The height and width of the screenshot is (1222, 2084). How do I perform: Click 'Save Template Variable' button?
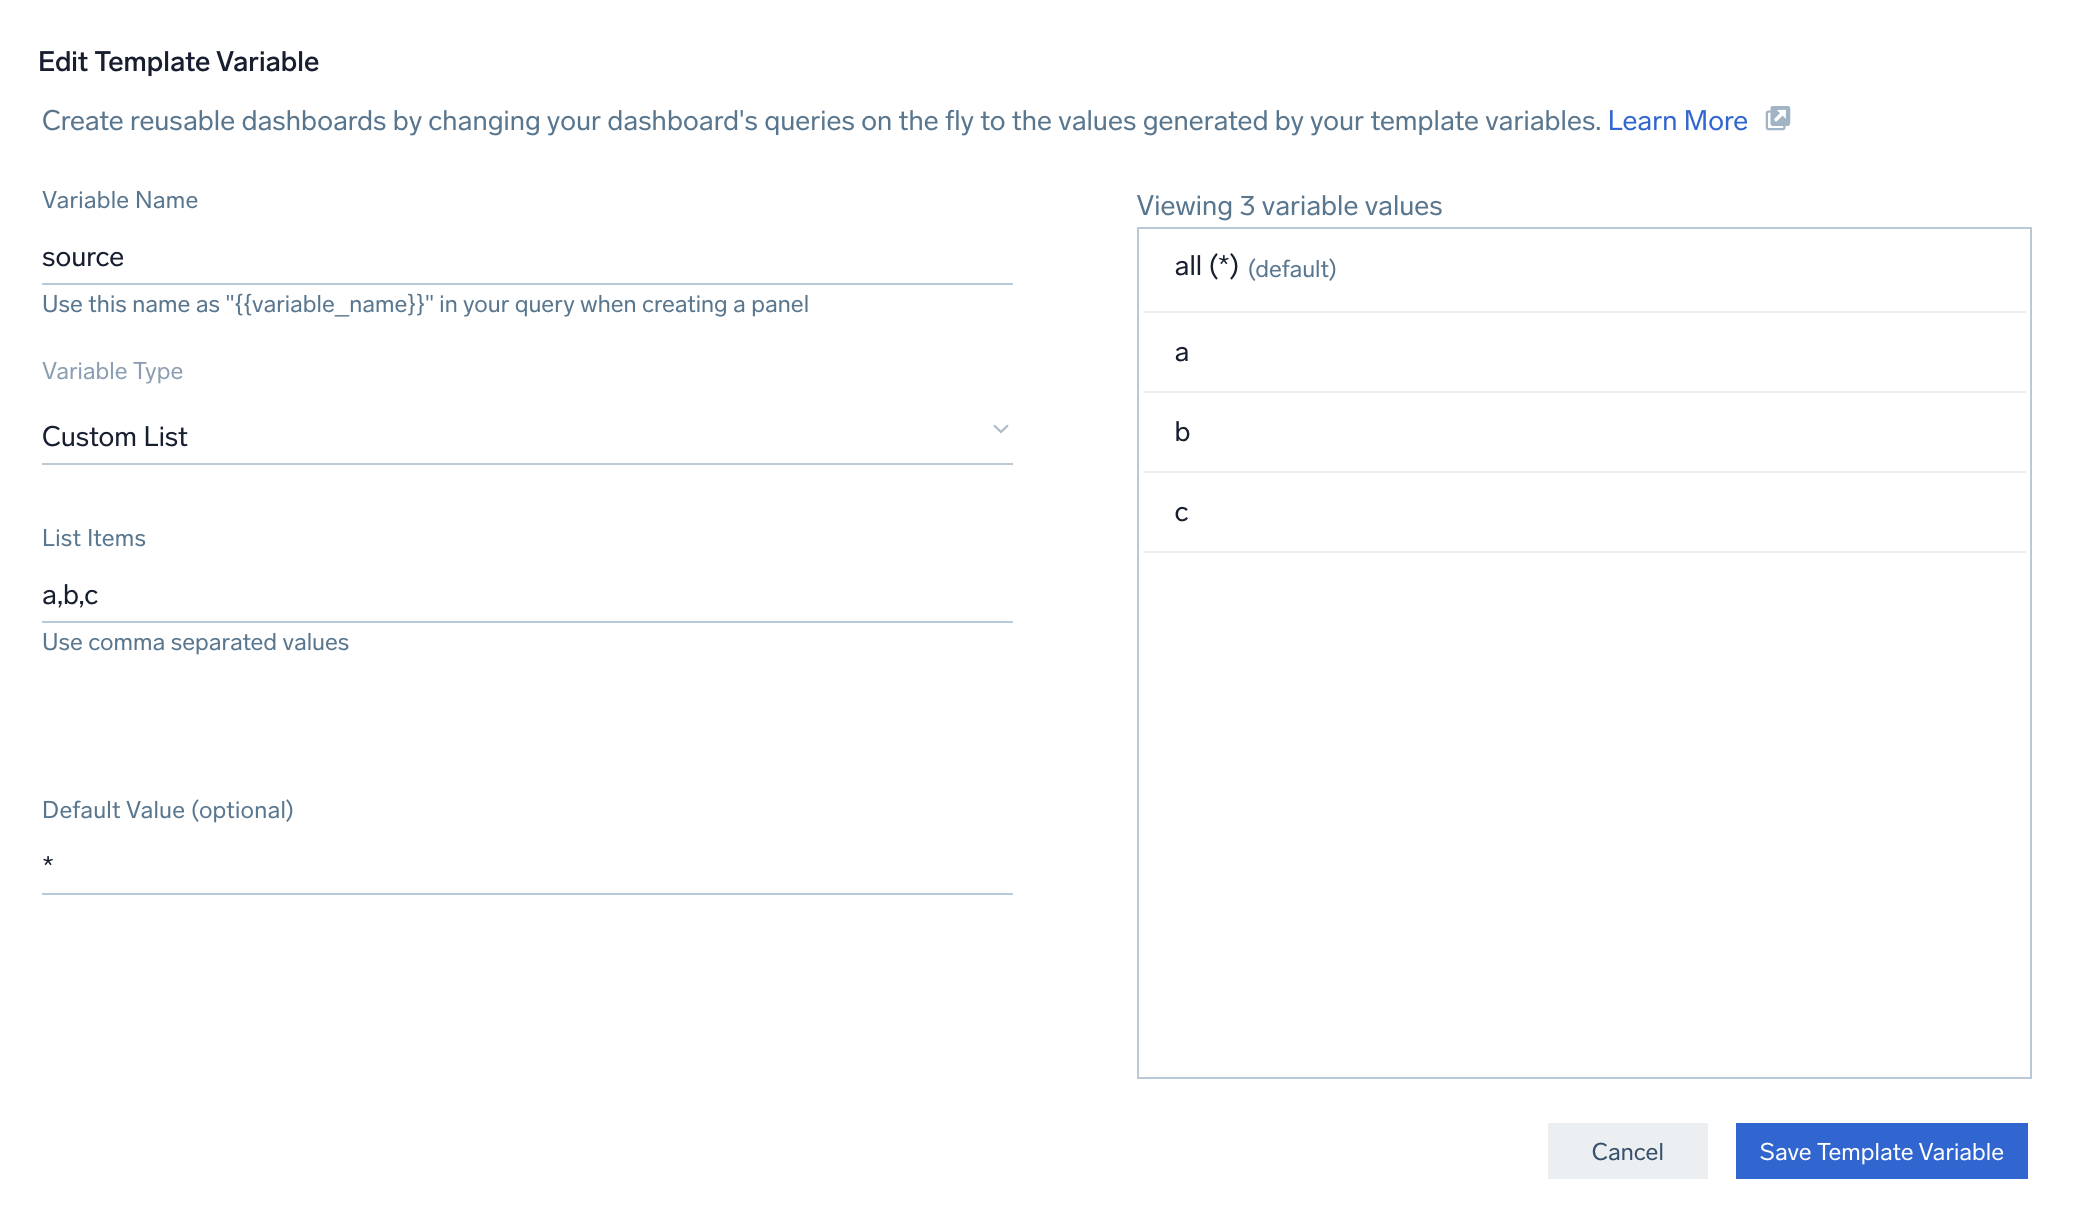[1882, 1151]
